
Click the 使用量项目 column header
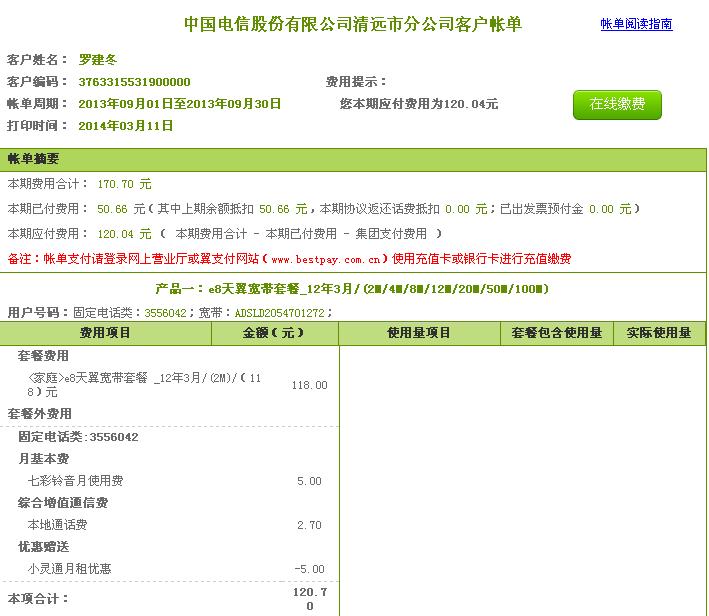point(419,333)
